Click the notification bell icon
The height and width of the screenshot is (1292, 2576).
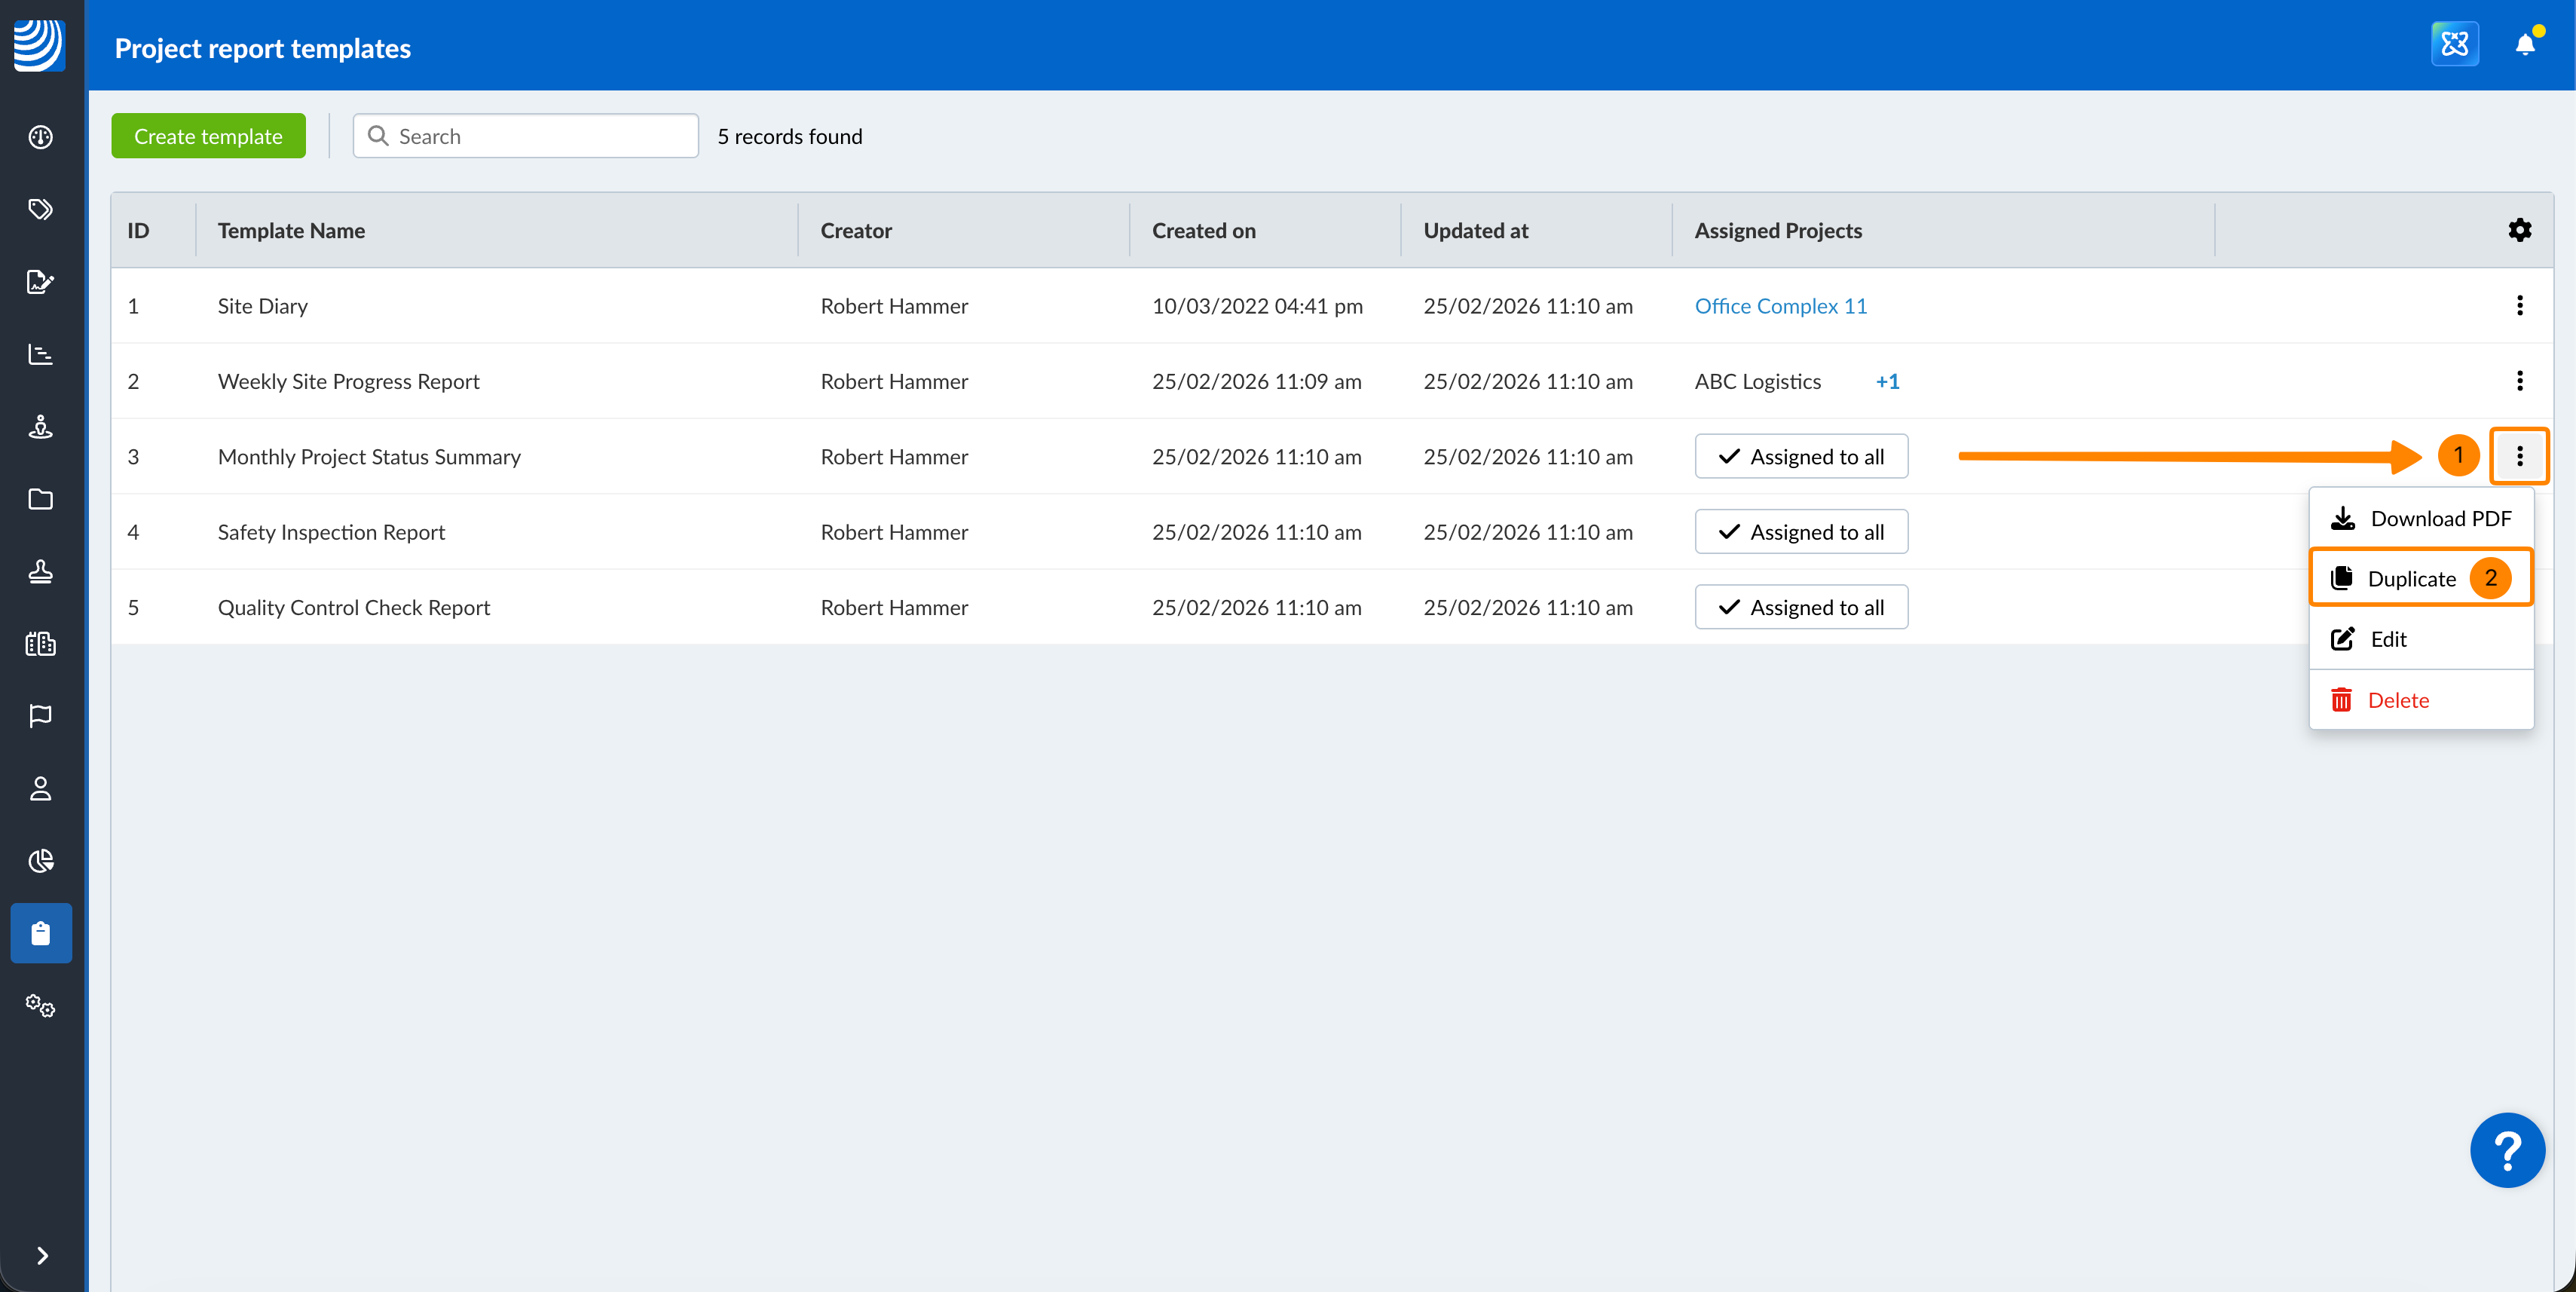pyautogui.click(x=2524, y=44)
